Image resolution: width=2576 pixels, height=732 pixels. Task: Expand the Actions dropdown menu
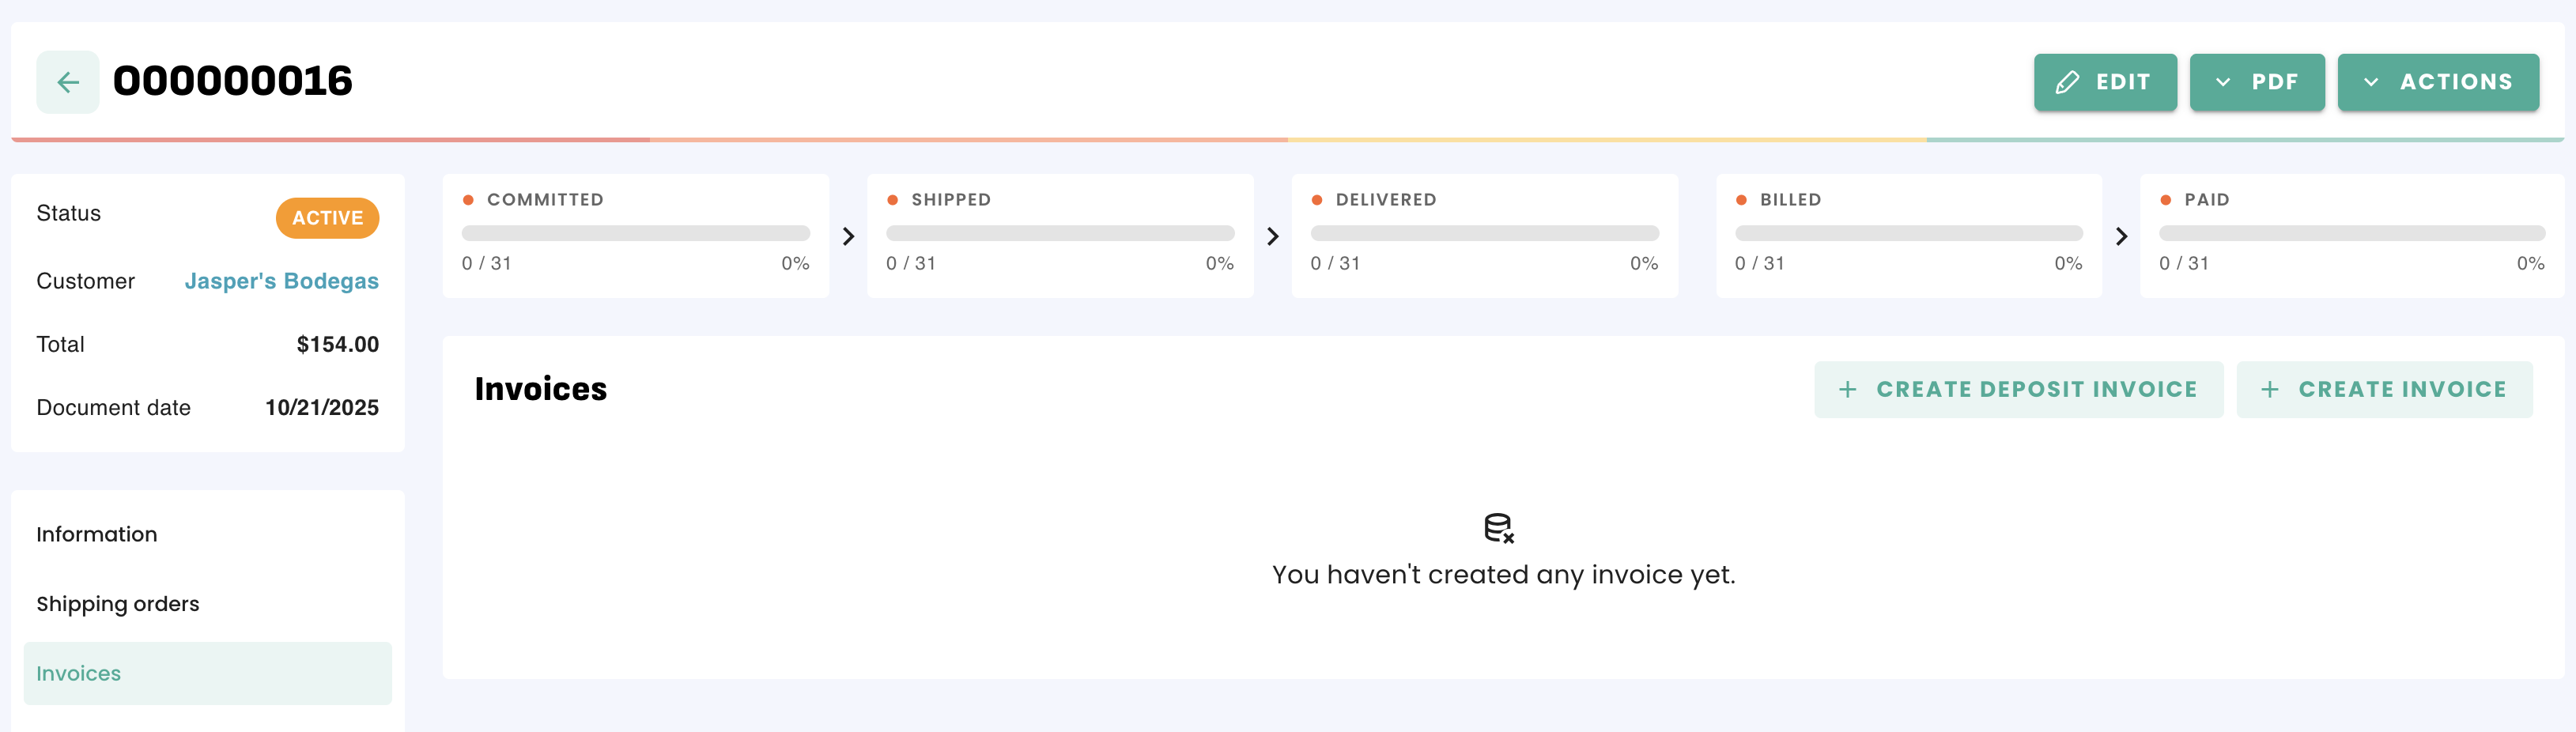tap(2437, 82)
